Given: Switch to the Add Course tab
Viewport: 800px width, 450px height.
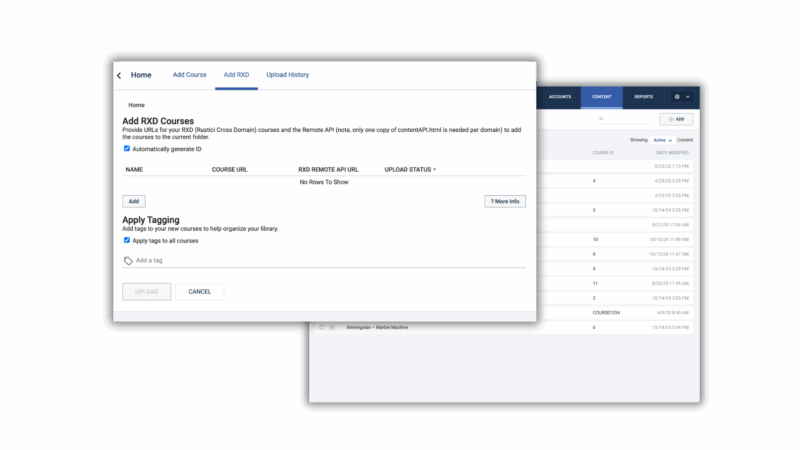Looking at the screenshot, I should coord(189,75).
